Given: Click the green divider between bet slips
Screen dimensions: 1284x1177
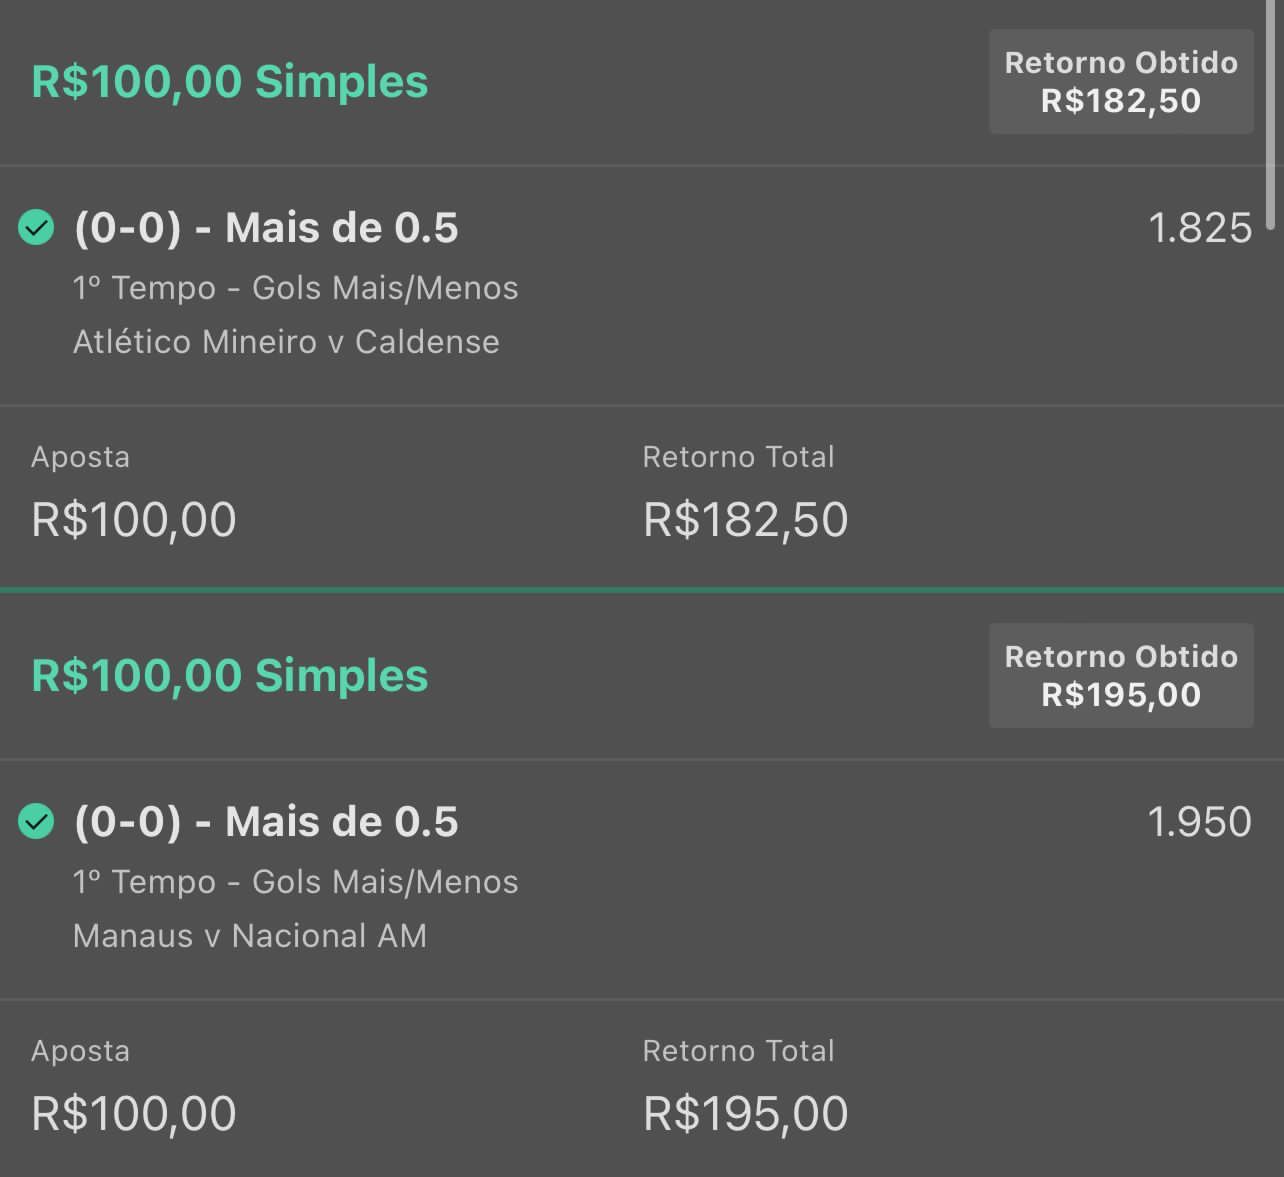Looking at the screenshot, I should (642, 590).
